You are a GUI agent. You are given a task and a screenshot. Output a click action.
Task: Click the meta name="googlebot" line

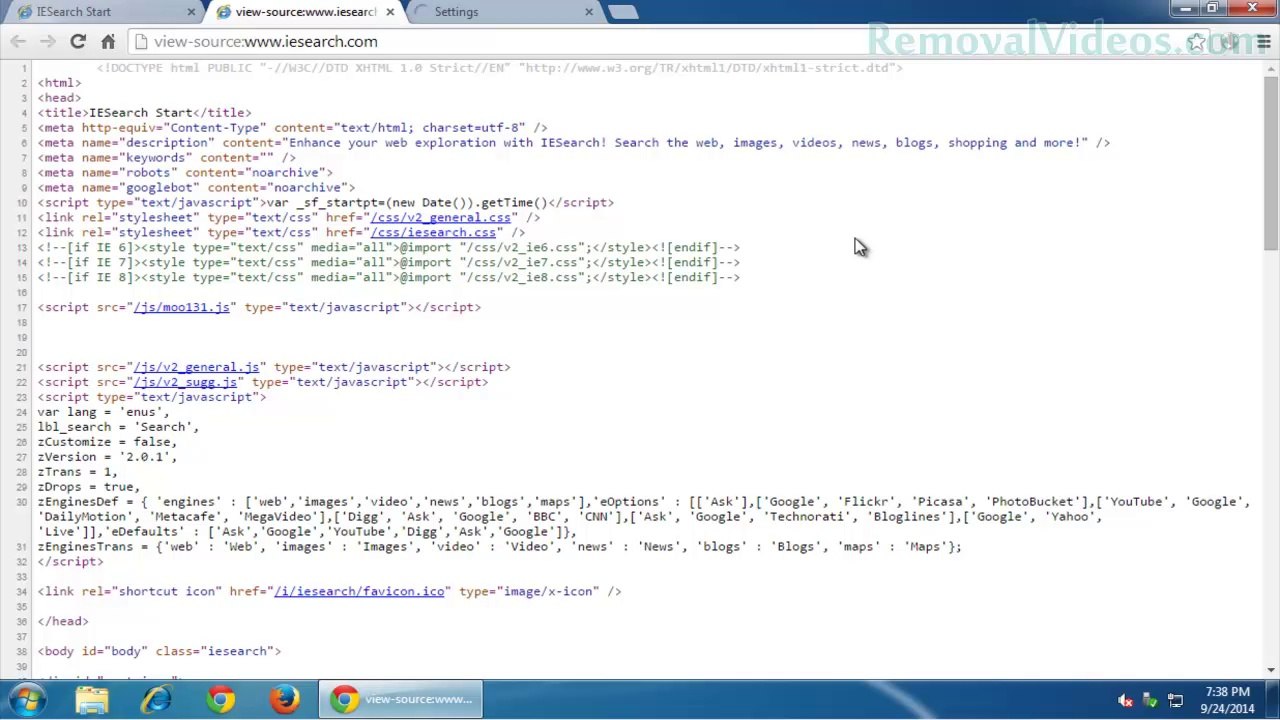[x=196, y=187]
